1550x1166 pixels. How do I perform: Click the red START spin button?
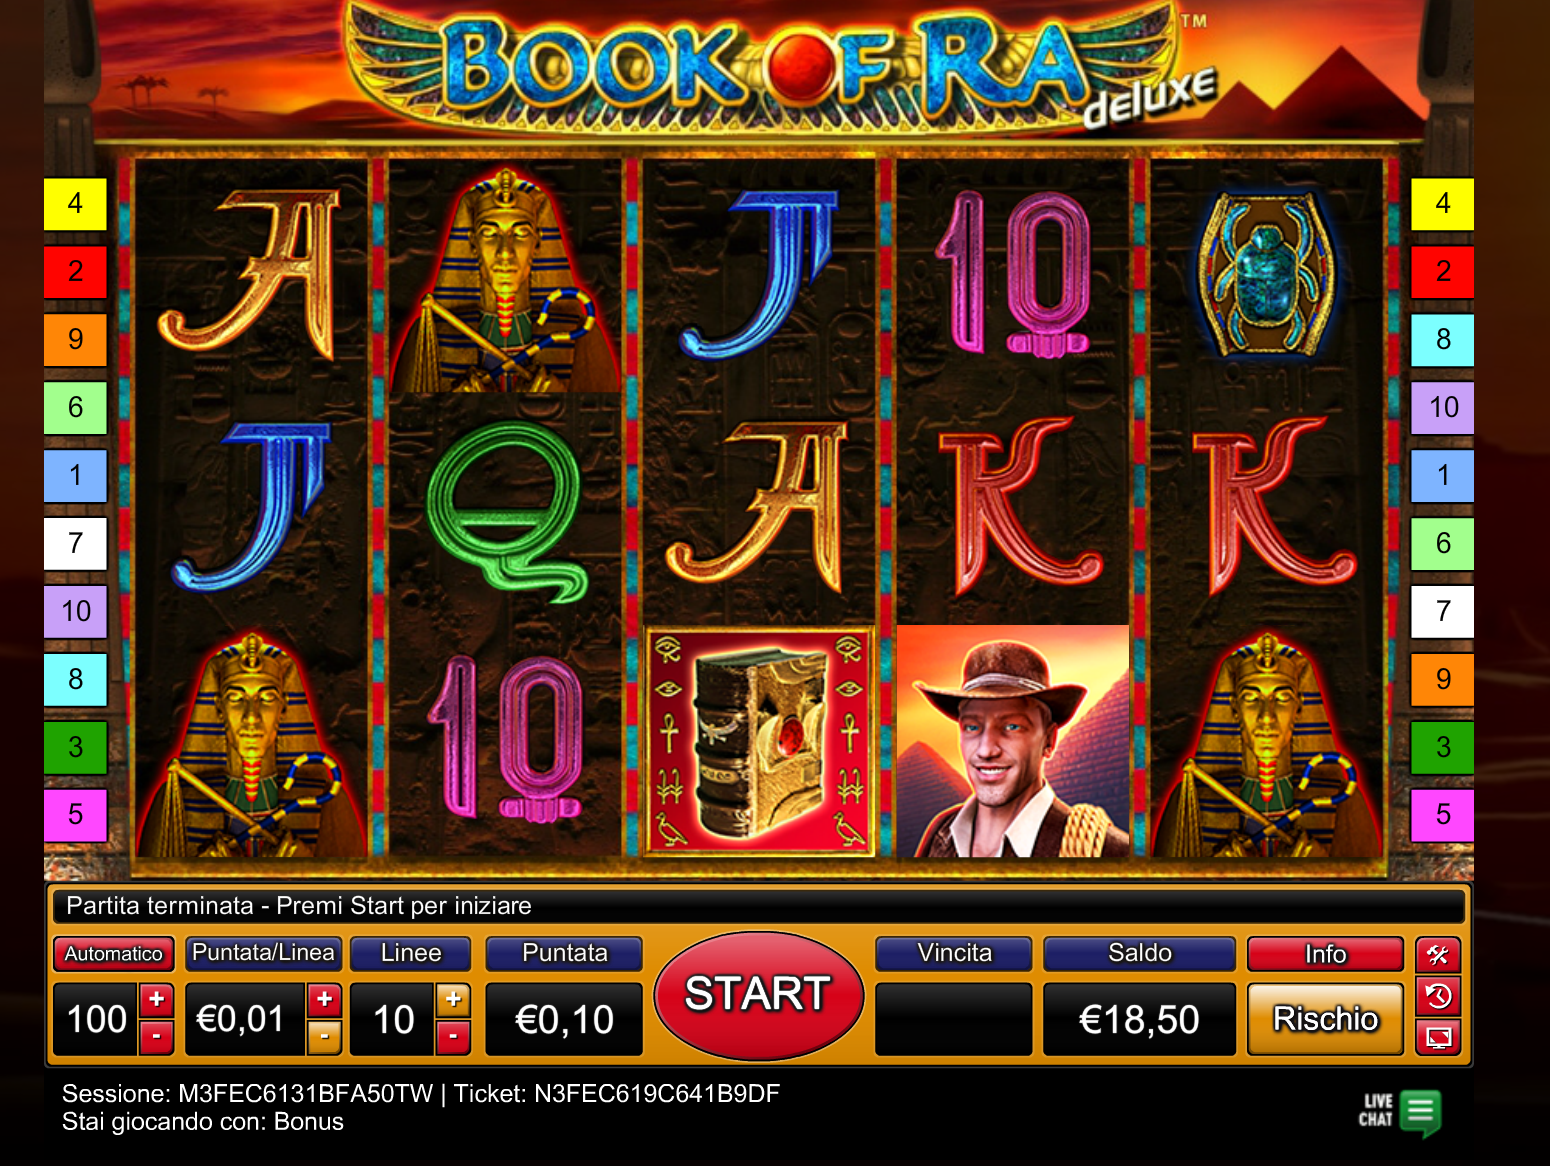point(758,995)
